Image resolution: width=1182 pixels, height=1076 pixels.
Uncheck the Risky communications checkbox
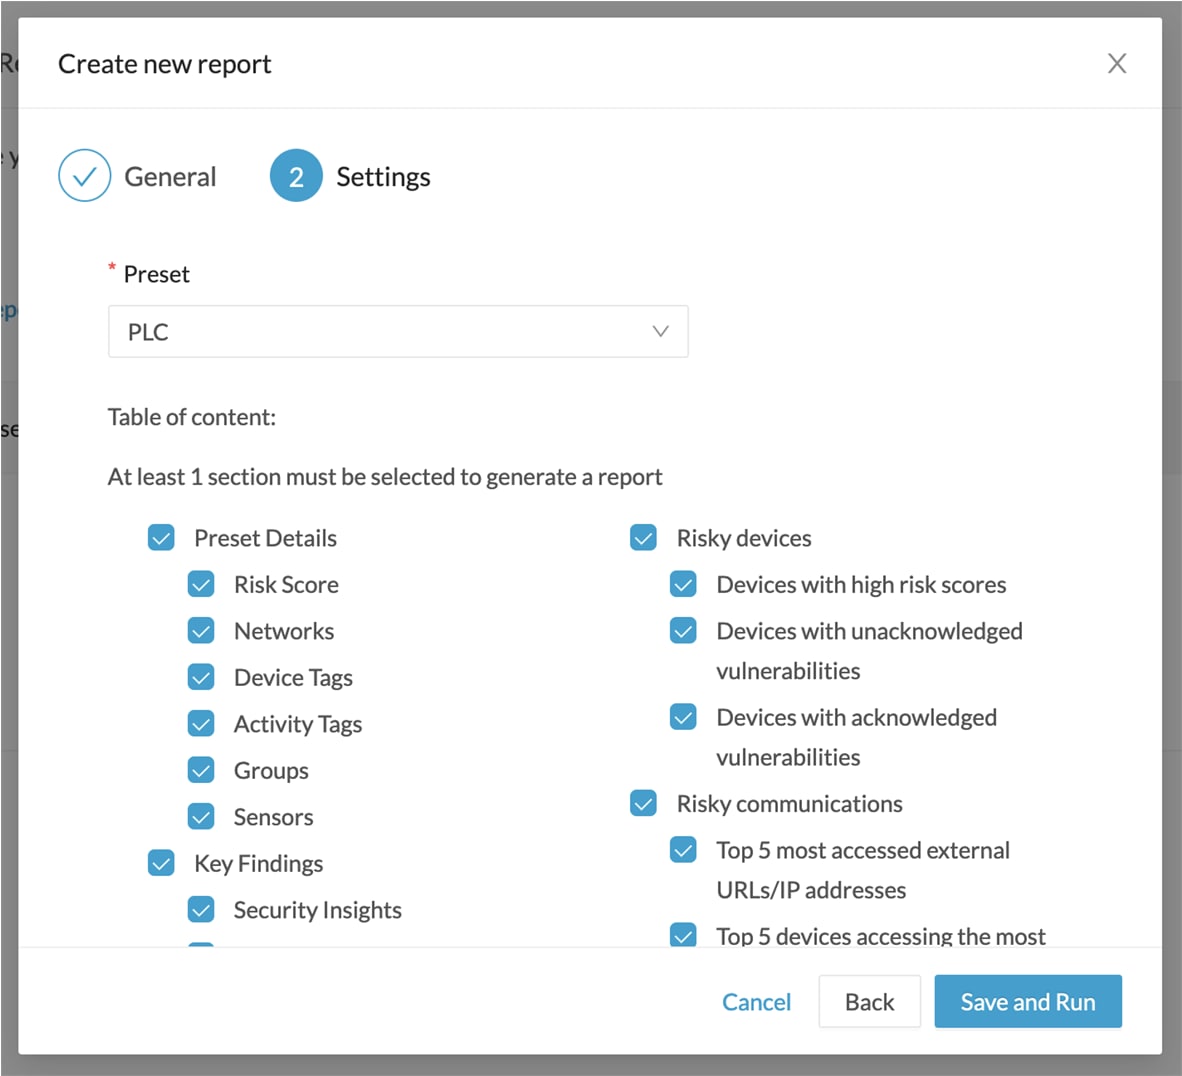[643, 802]
